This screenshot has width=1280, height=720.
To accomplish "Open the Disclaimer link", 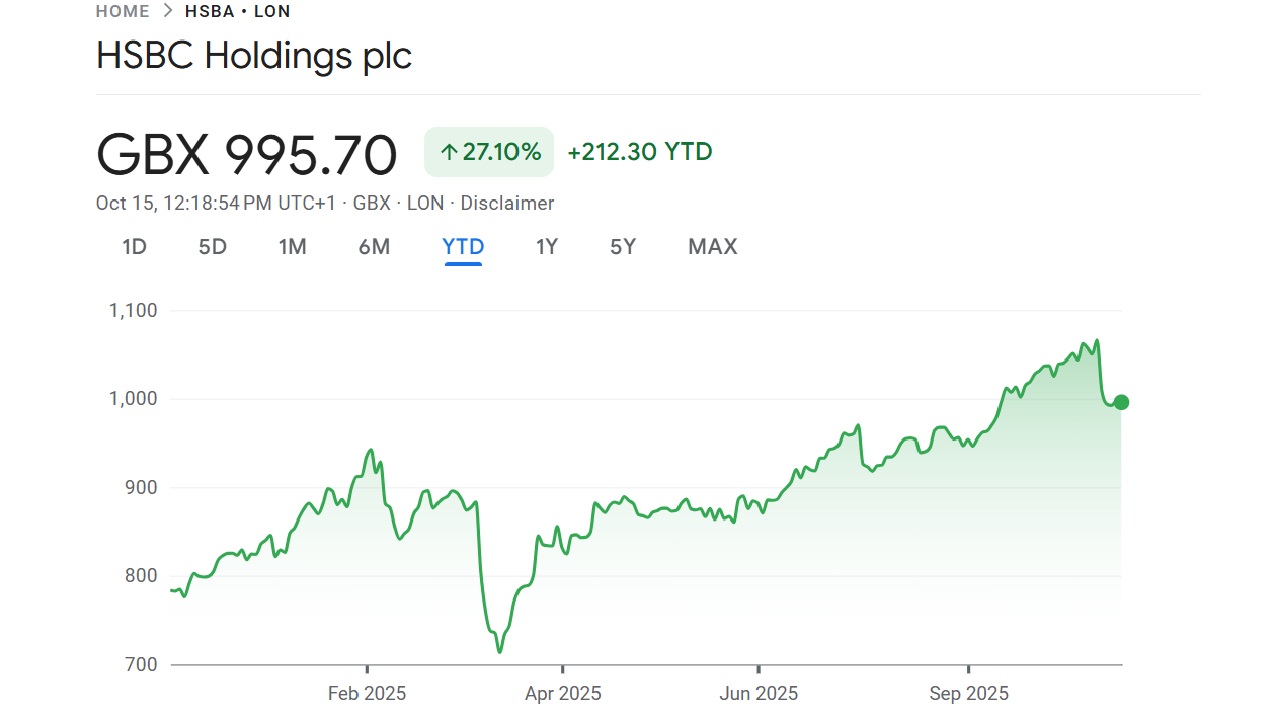I will pos(507,203).
